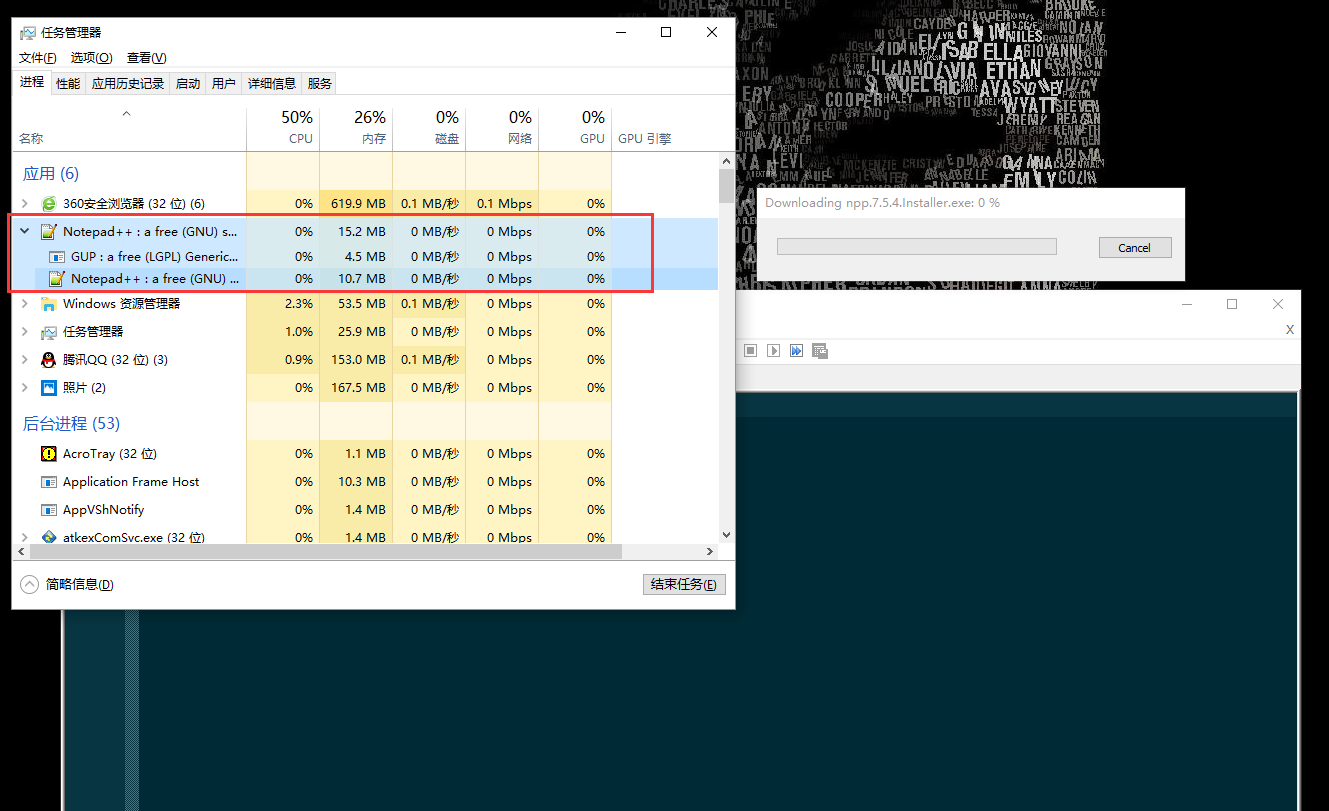The width and height of the screenshot is (1329, 811).
Task: Click the 360安全浏览器 browser icon
Action: (49, 203)
